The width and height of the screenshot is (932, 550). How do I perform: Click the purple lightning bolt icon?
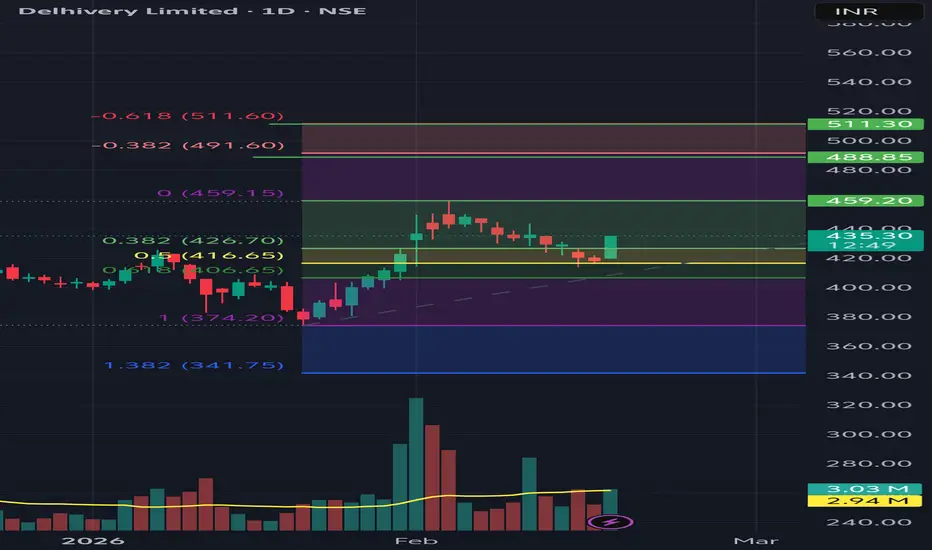tap(610, 522)
